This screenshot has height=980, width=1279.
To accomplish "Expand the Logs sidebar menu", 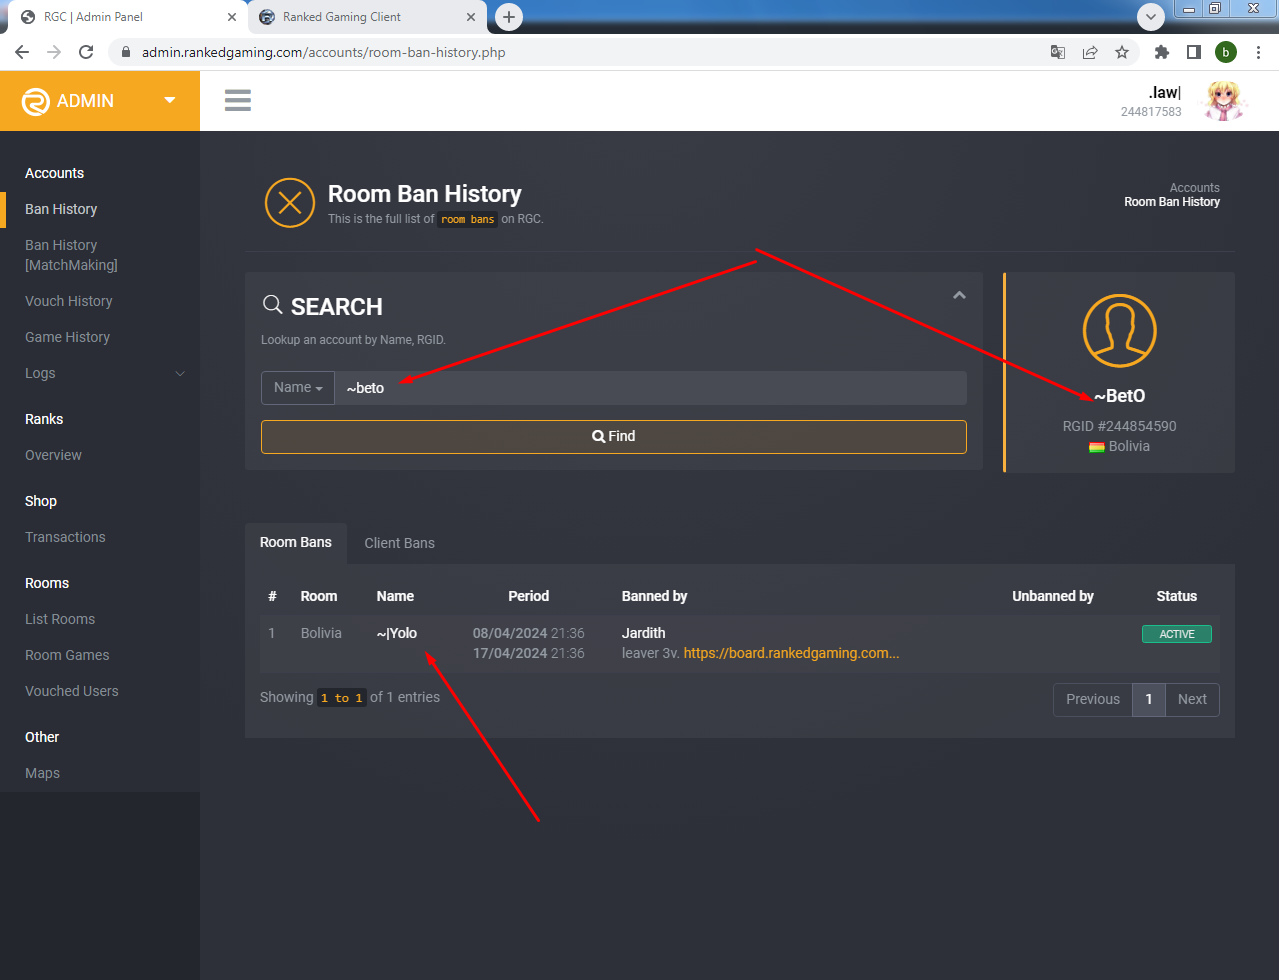I will point(100,373).
